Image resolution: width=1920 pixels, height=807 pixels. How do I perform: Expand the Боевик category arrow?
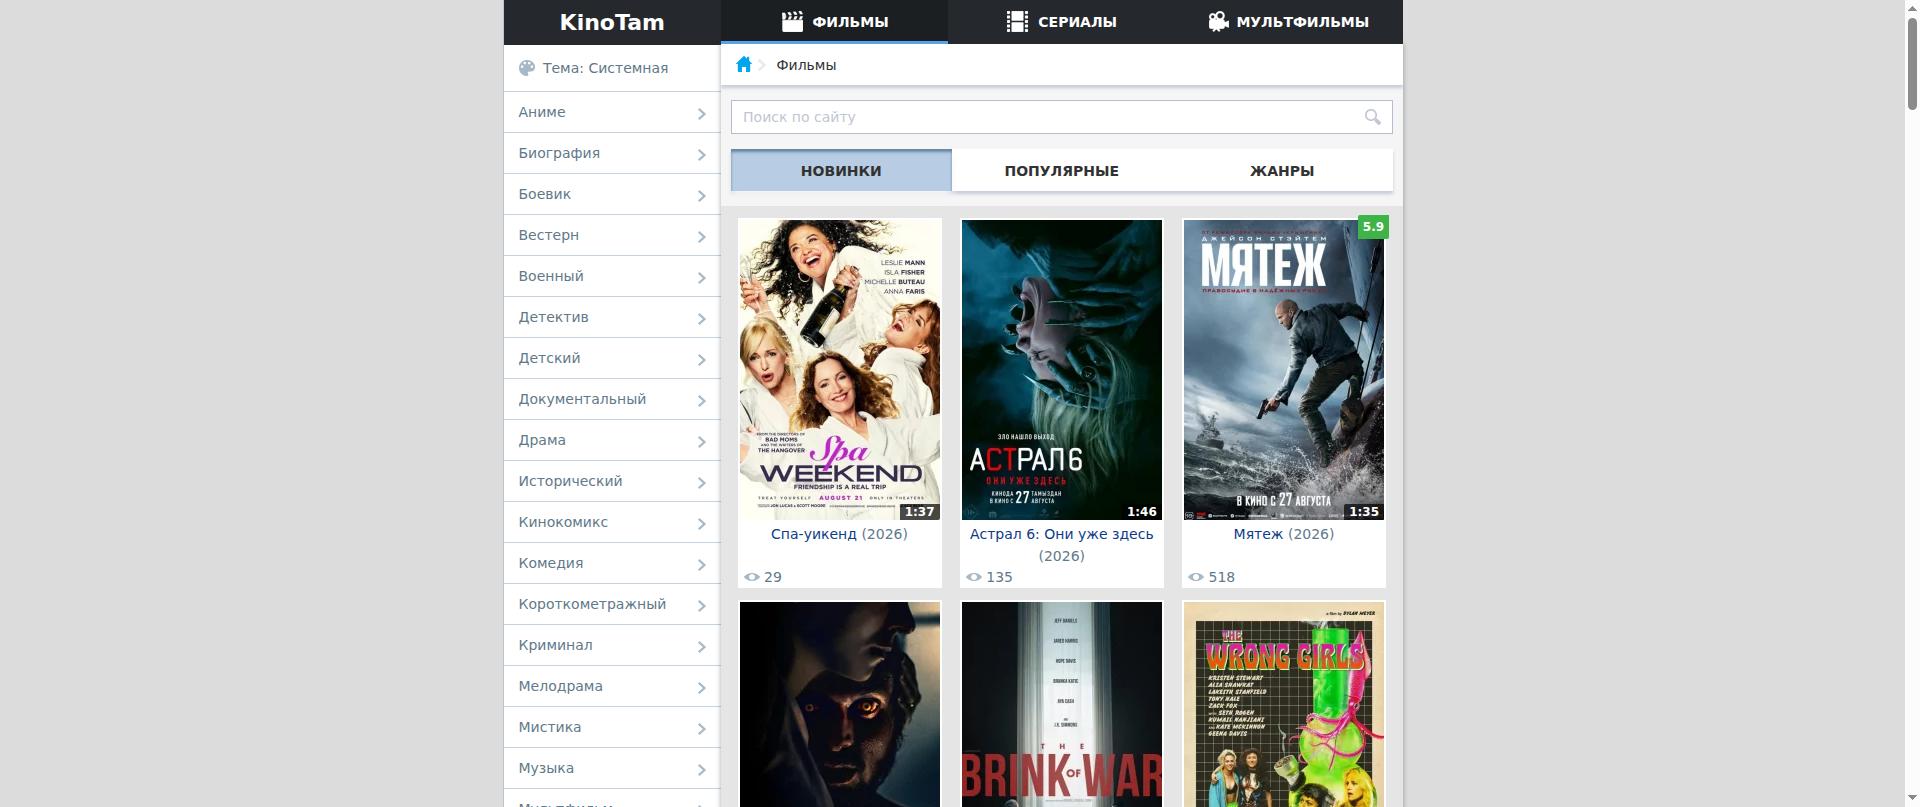pyautogui.click(x=701, y=195)
